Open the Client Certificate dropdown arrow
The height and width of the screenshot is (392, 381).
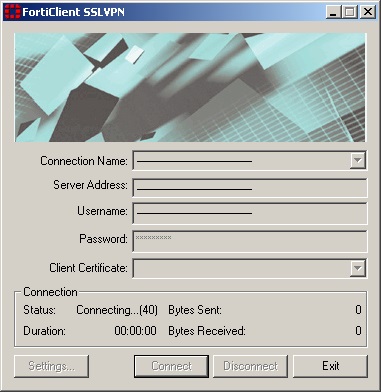(x=357, y=268)
